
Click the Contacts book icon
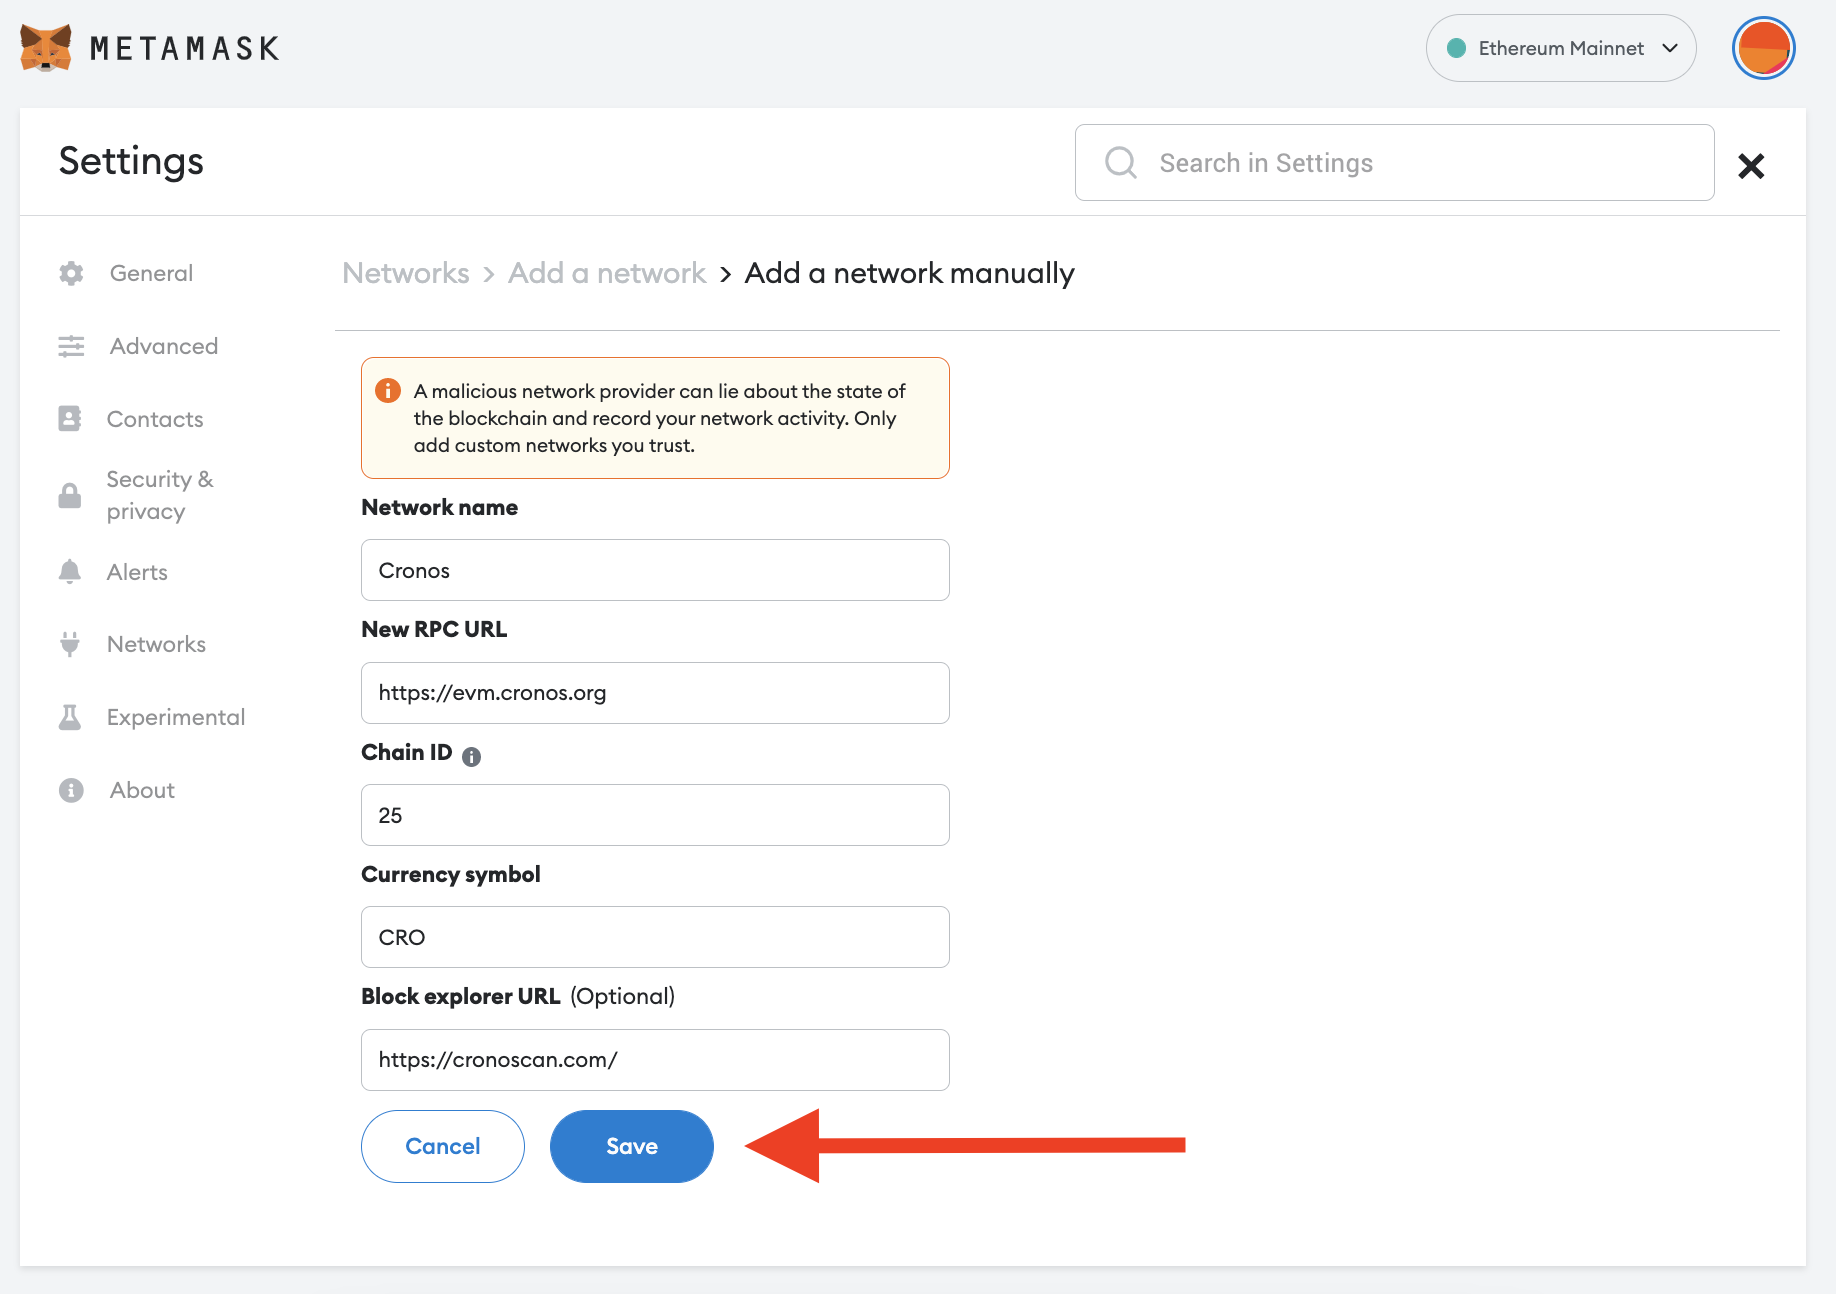pyautogui.click(x=70, y=419)
